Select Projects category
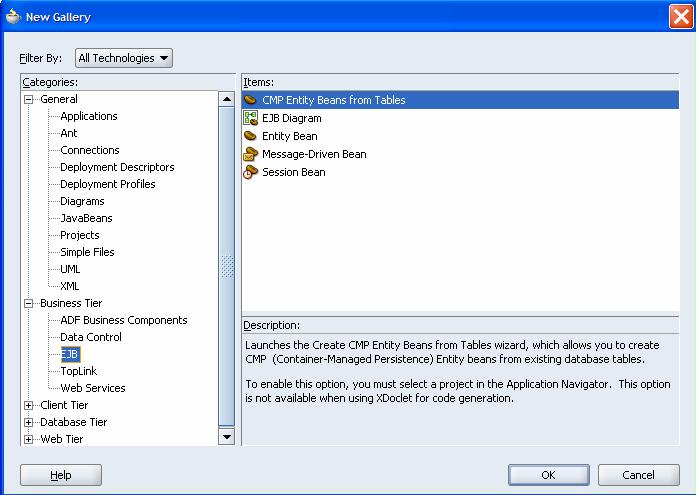Viewport: 696px width, 495px height. (80, 235)
